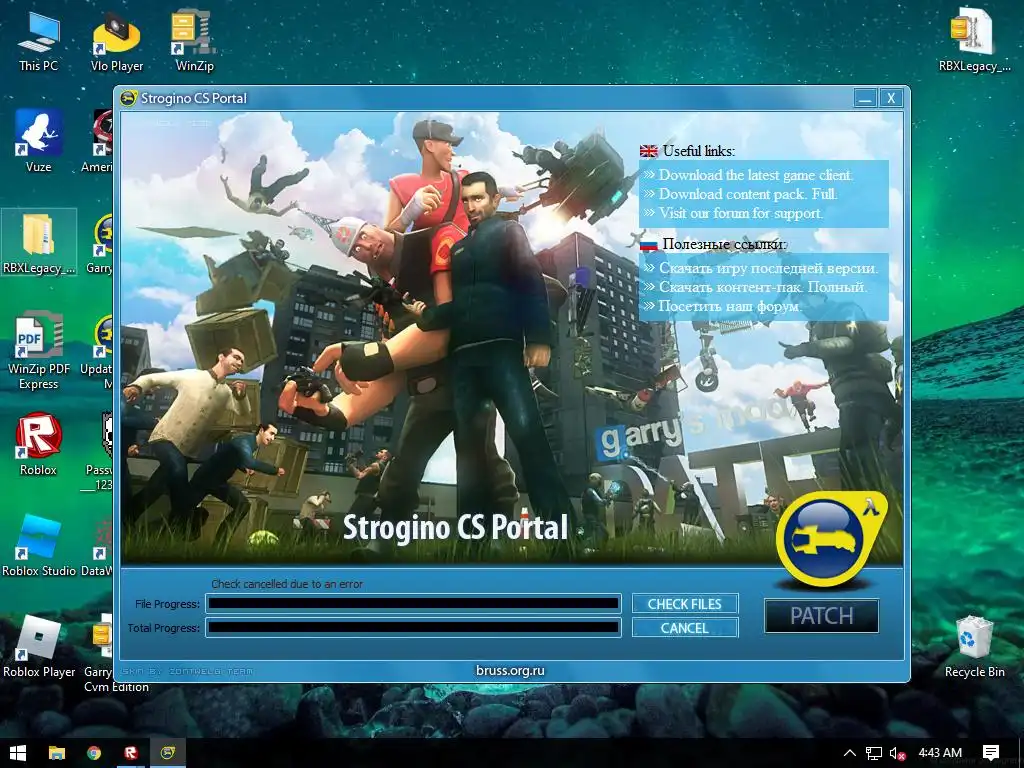This screenshot has width=1024, height=768.
Task: Click the Total Progress bar
Action: point(413,628)
